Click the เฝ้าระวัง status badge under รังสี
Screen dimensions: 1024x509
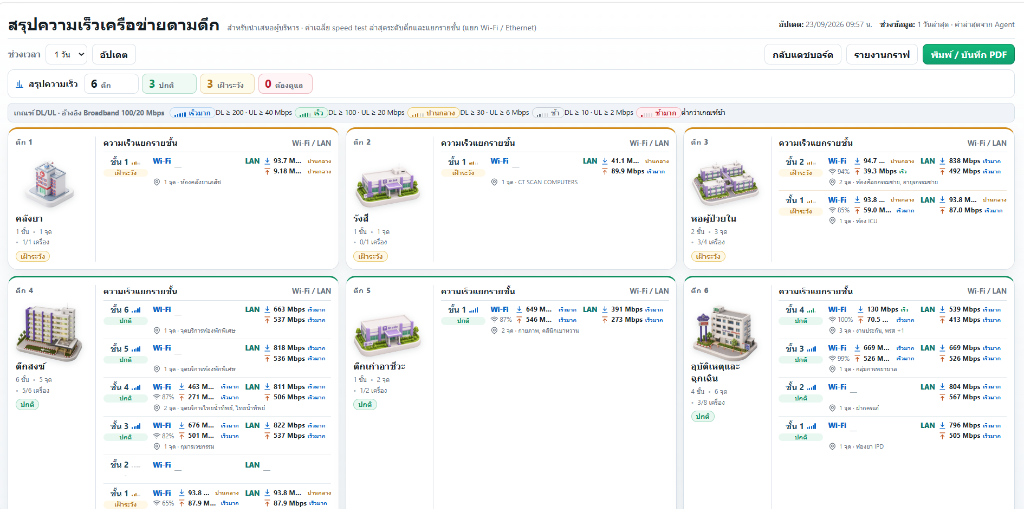point(370,256)
